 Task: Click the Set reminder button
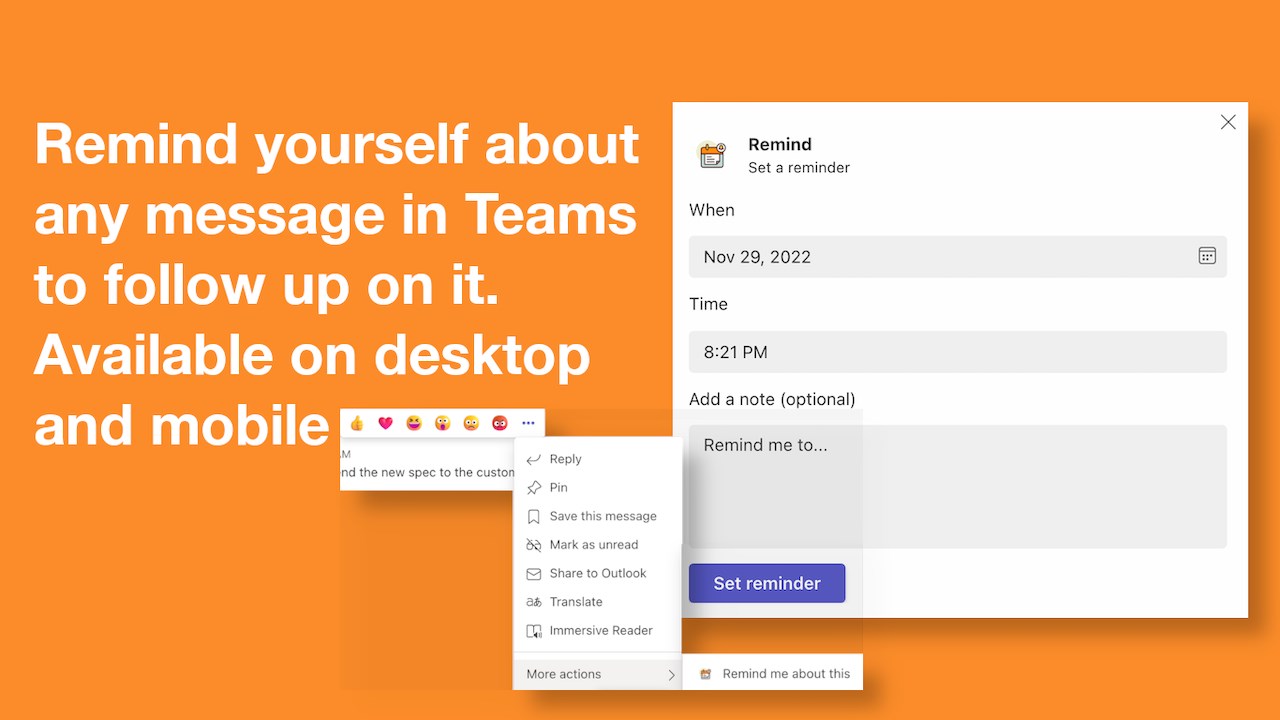click(x=767, y=583)
